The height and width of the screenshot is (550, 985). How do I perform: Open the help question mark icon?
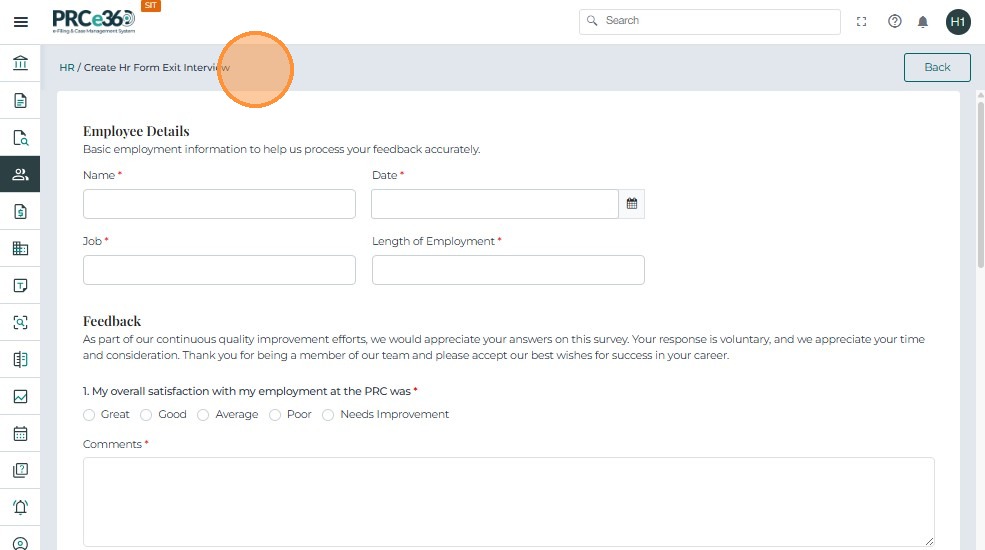[x=895, y=21]
